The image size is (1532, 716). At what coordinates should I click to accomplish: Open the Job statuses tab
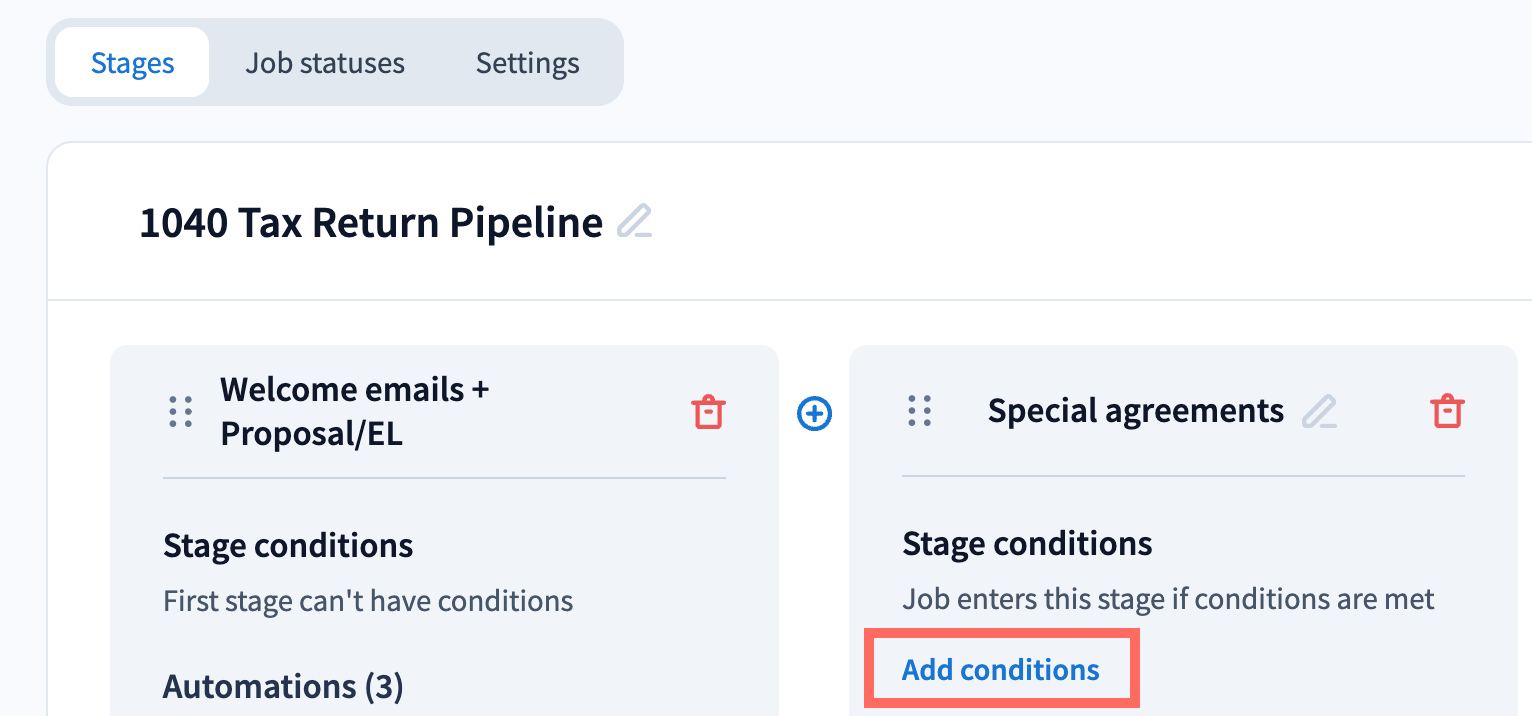point(325,63)
